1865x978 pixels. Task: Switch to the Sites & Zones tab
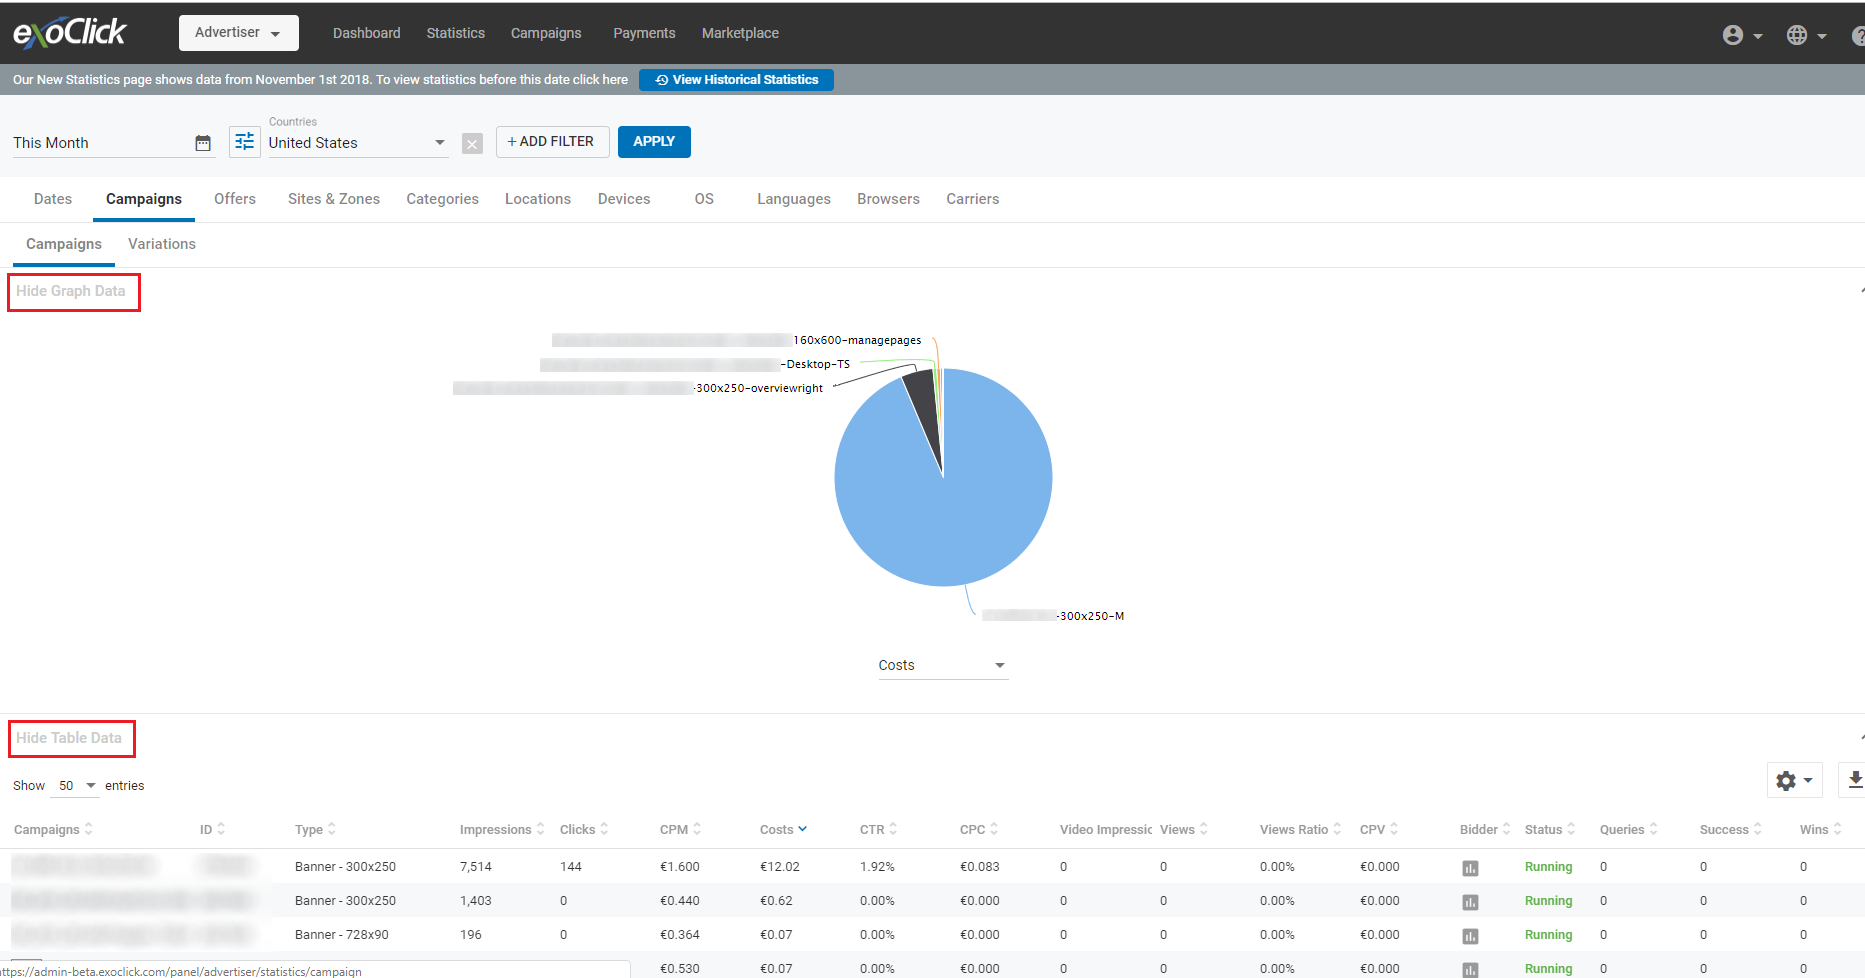coord(334,199)
